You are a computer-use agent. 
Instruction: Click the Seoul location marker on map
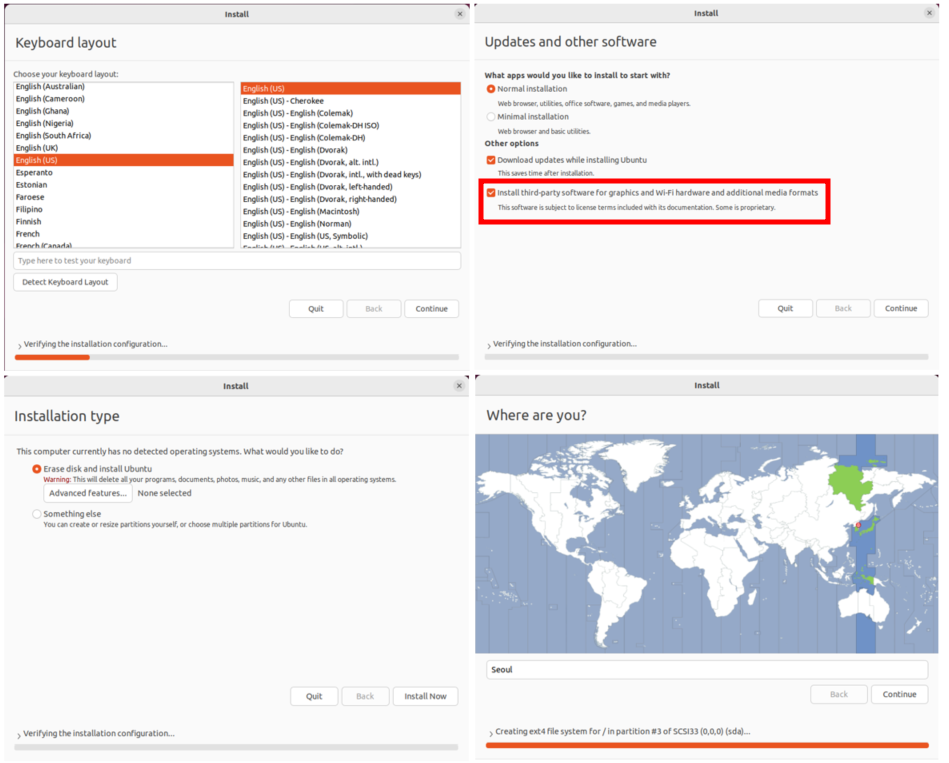(858, 525)
